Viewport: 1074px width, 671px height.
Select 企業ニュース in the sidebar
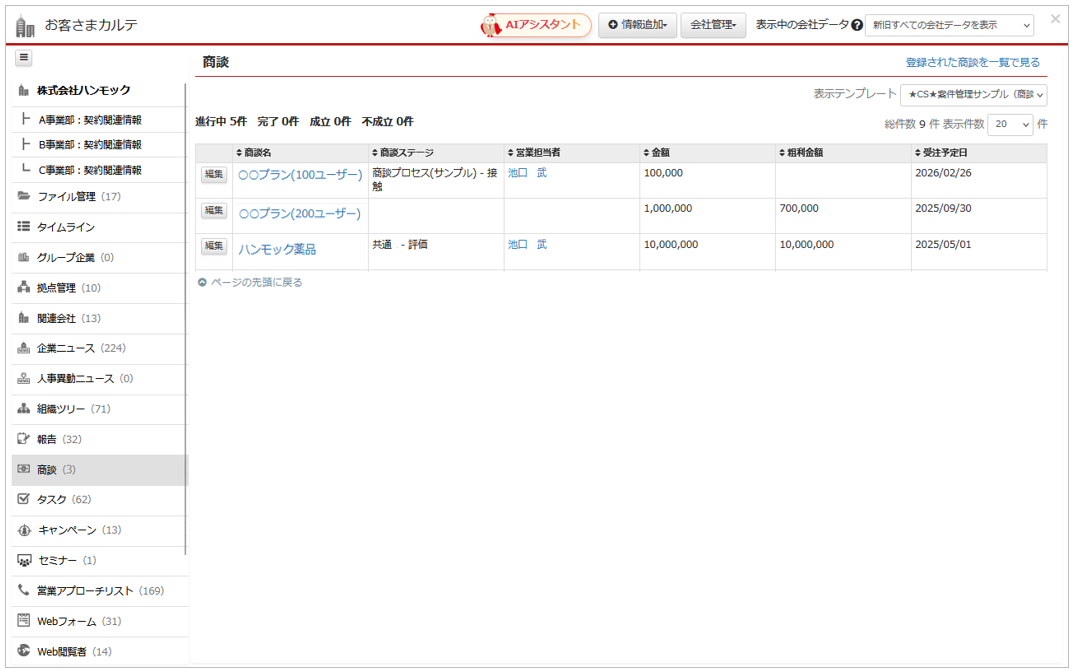point(66,348)
